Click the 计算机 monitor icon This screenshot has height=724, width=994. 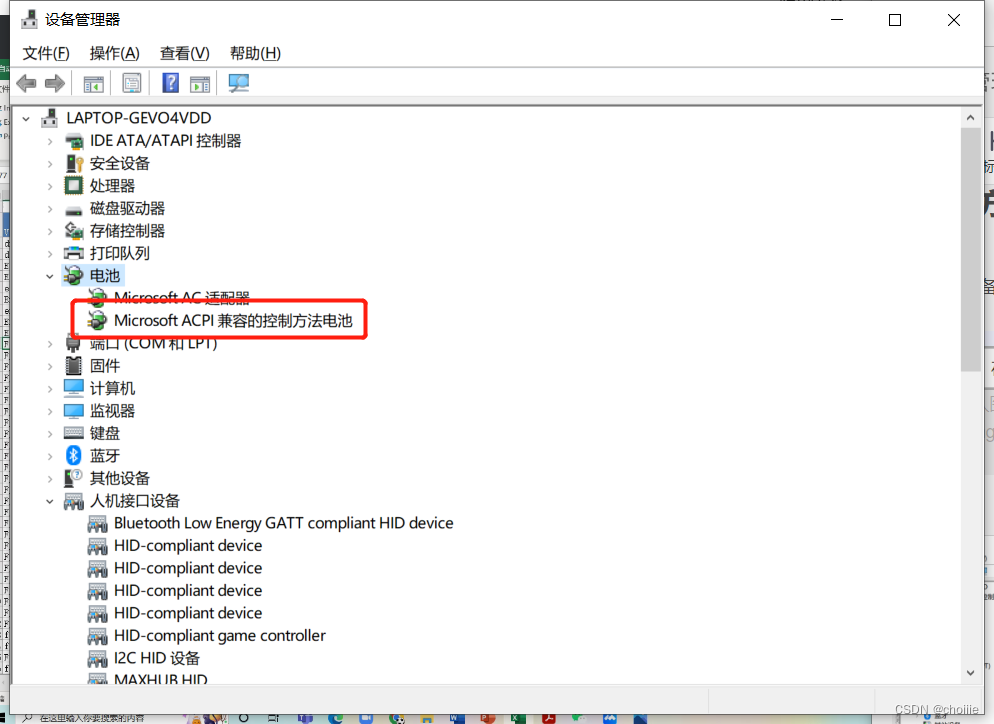coord(74,388)
